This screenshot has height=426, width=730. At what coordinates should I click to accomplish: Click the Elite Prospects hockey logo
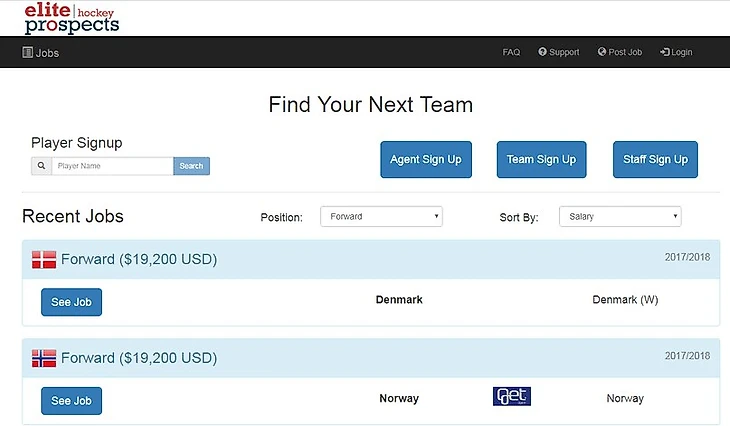coord(72,18)
